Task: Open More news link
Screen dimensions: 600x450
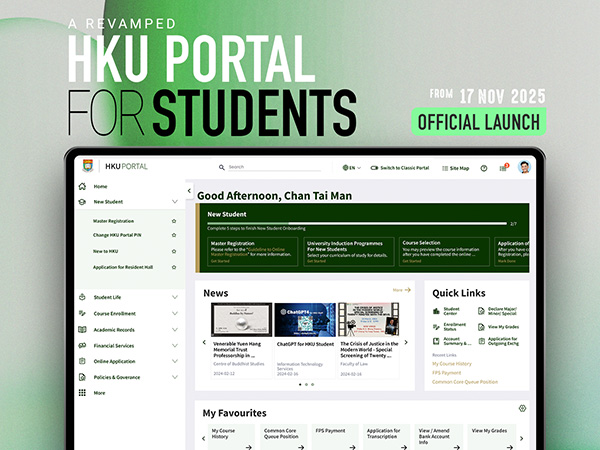Action: point(401,290)
